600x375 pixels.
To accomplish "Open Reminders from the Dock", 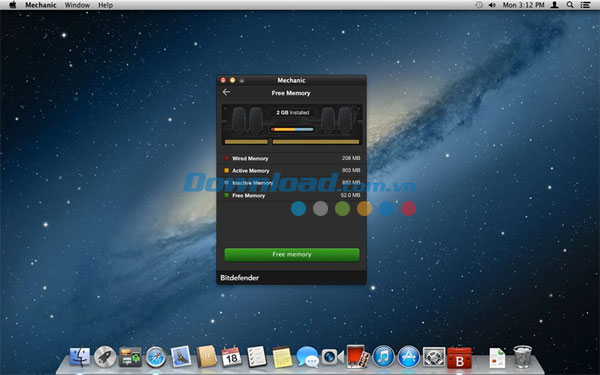I will click(x=257, y=356).
